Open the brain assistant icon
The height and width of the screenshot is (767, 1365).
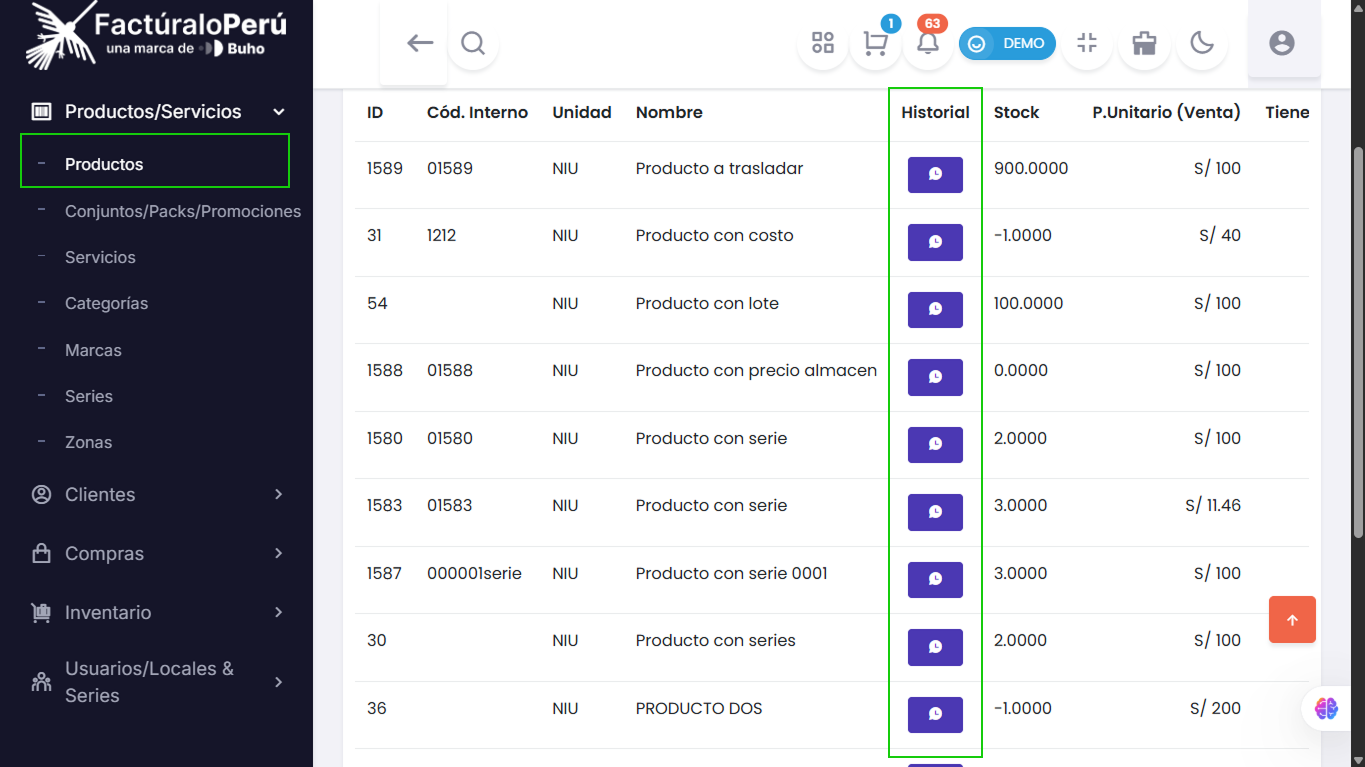point(1327,708)
